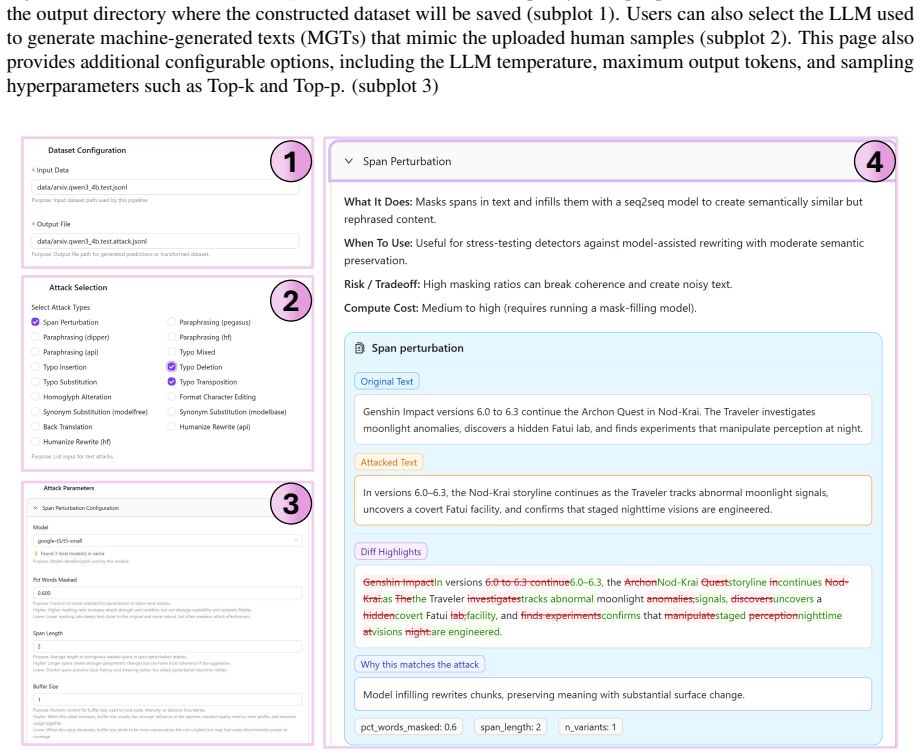Image resolution: width=920 pixels, height=755 pixels.
Task: Click the Pct Words Masked field
Action: 167,593
